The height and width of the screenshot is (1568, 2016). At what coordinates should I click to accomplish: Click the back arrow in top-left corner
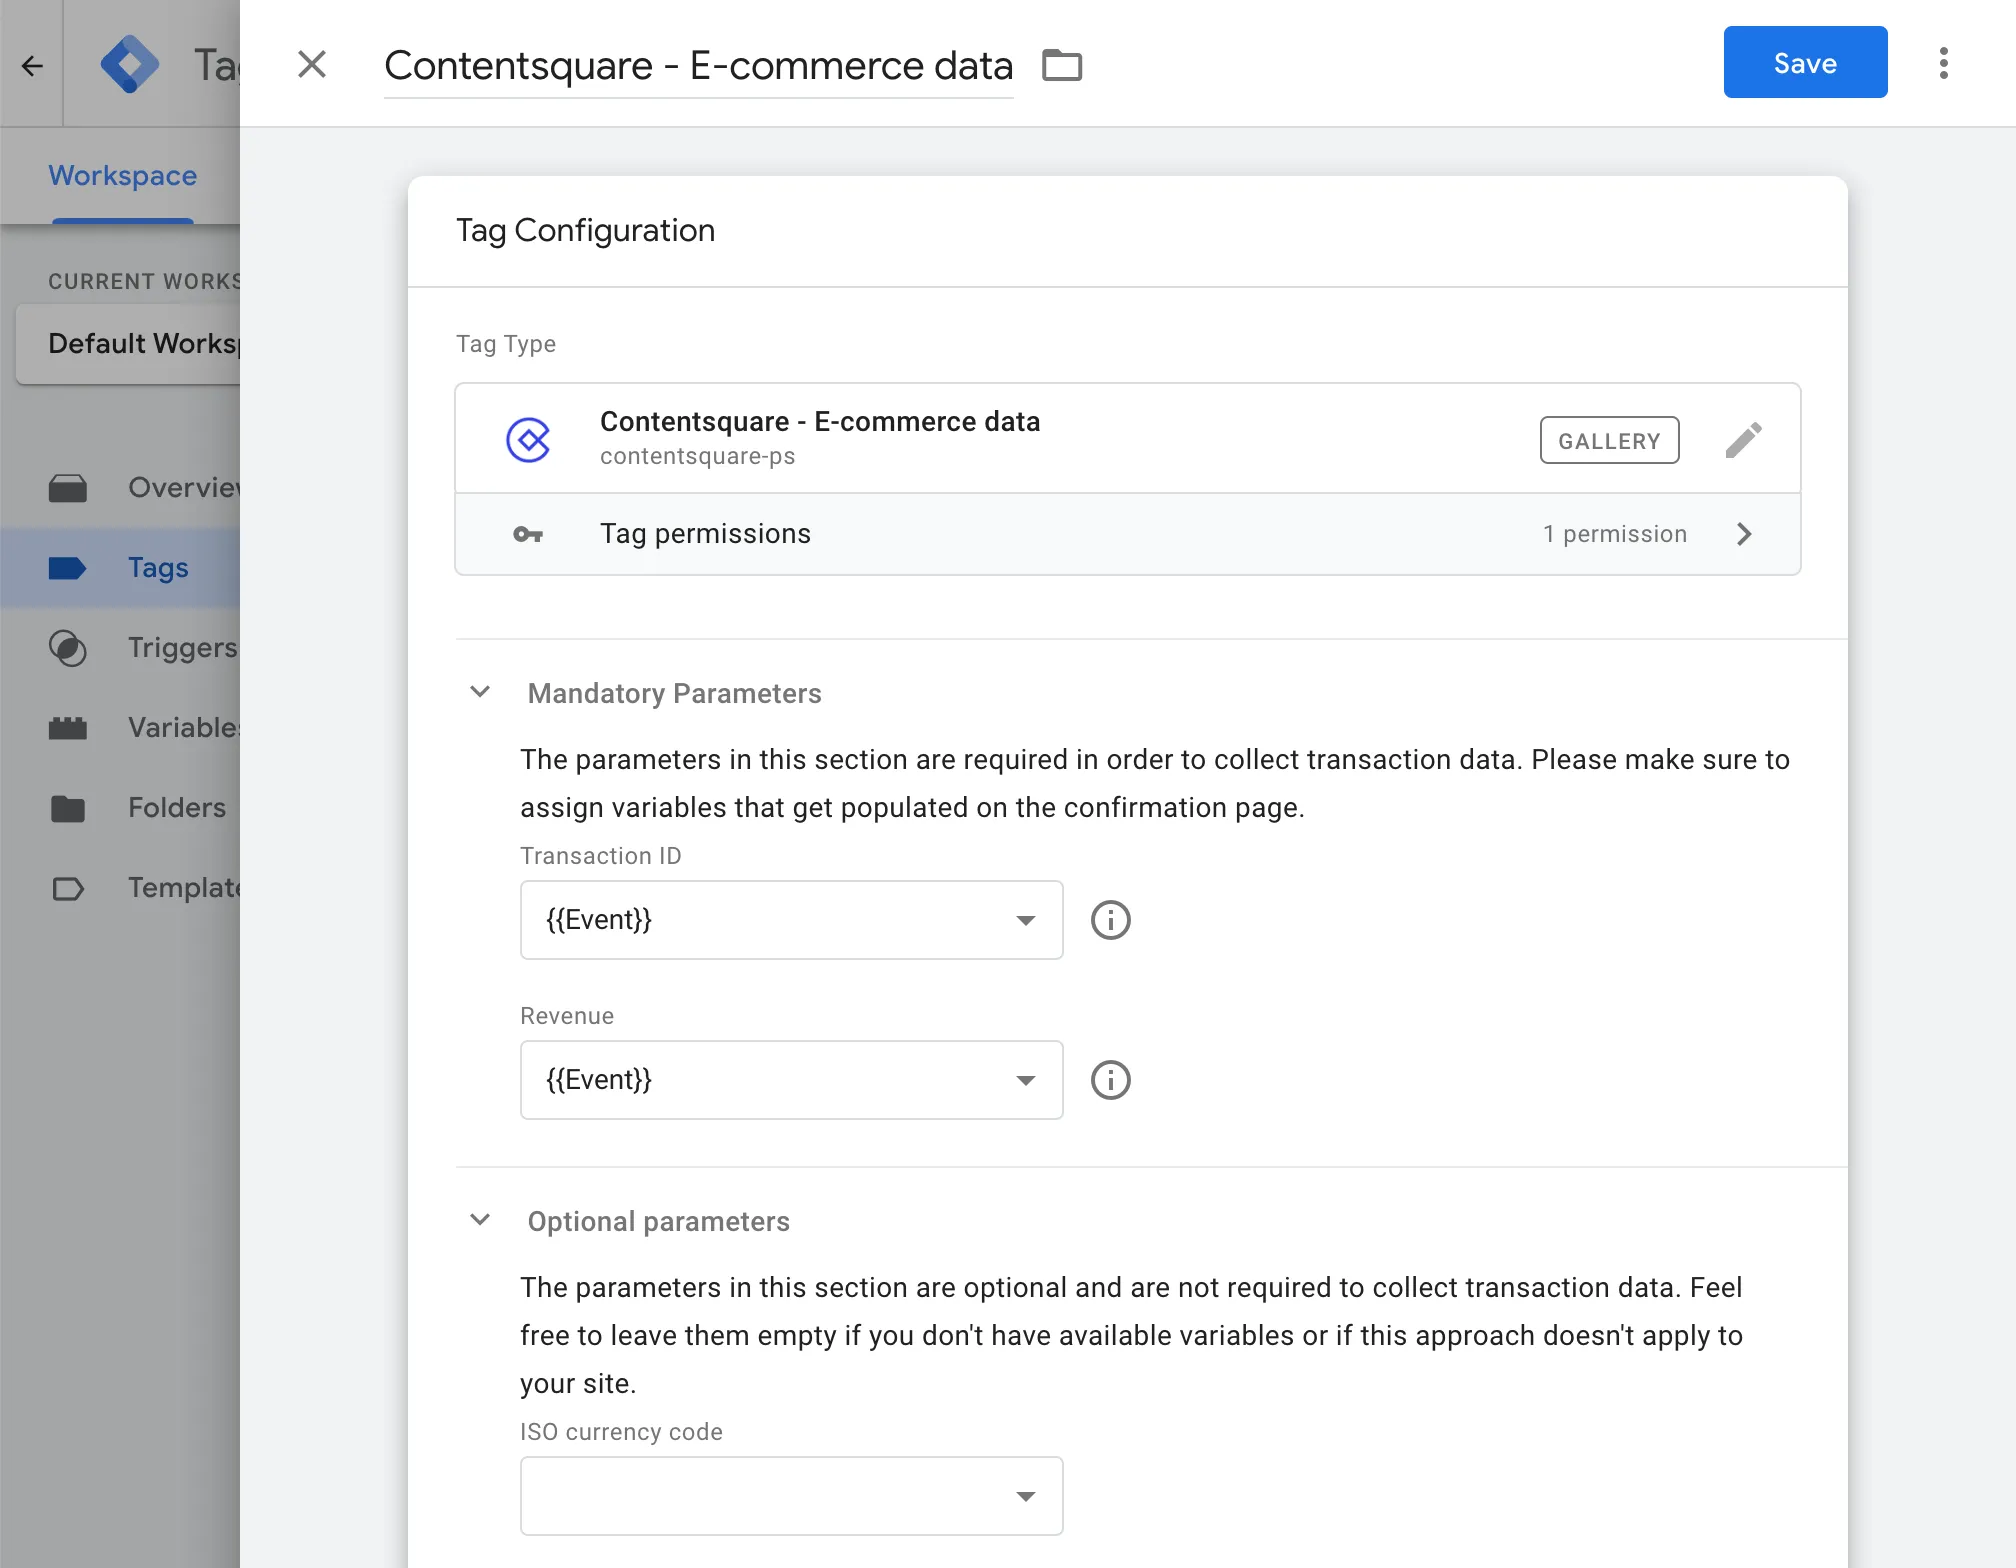32,66
